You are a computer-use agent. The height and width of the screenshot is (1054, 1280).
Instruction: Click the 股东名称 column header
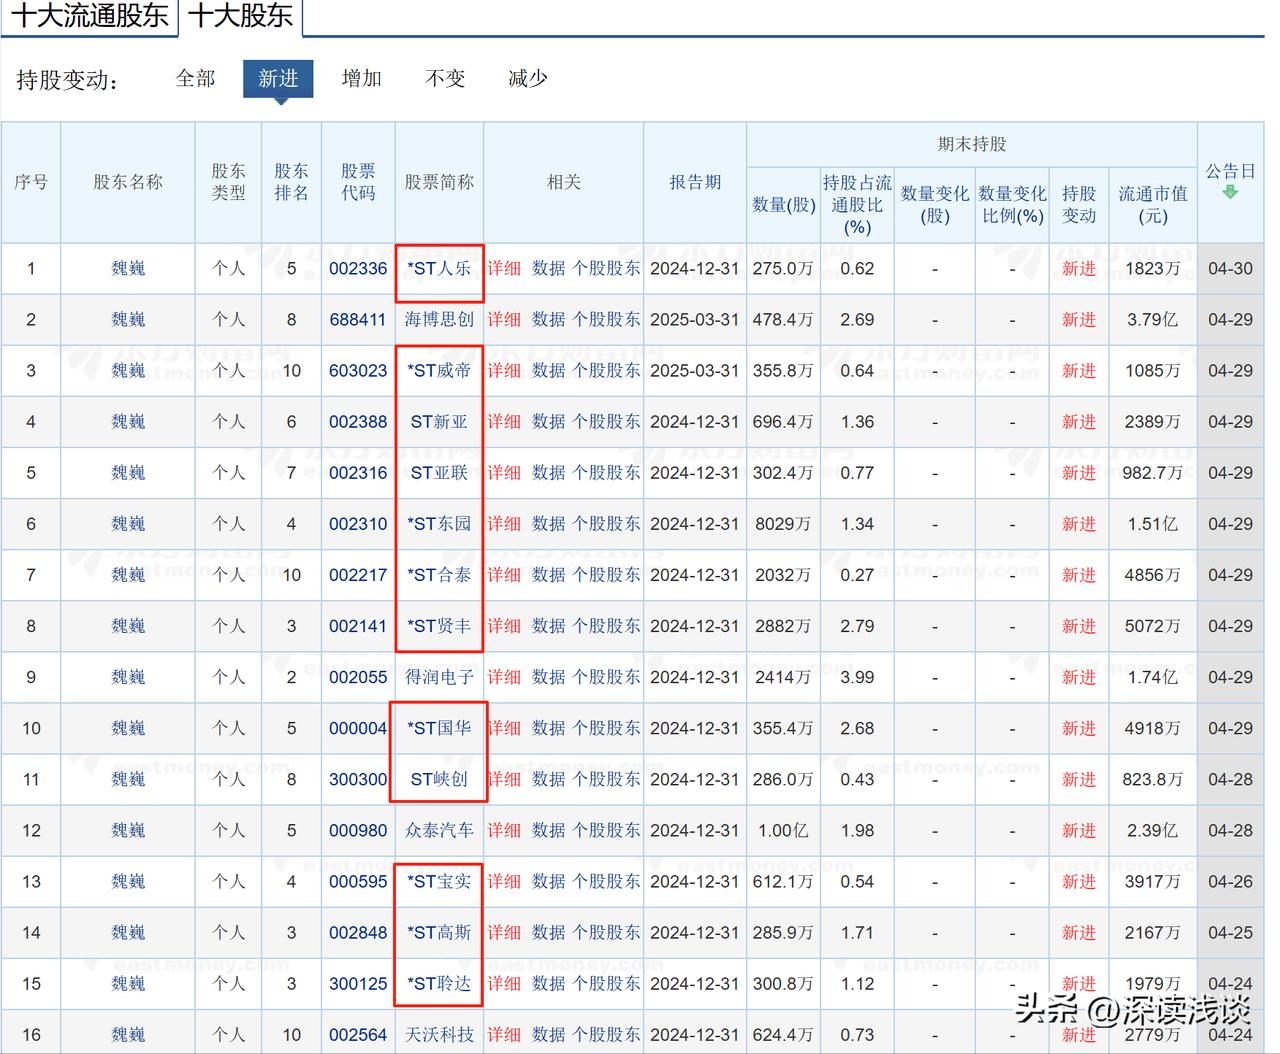pos(128,182)
